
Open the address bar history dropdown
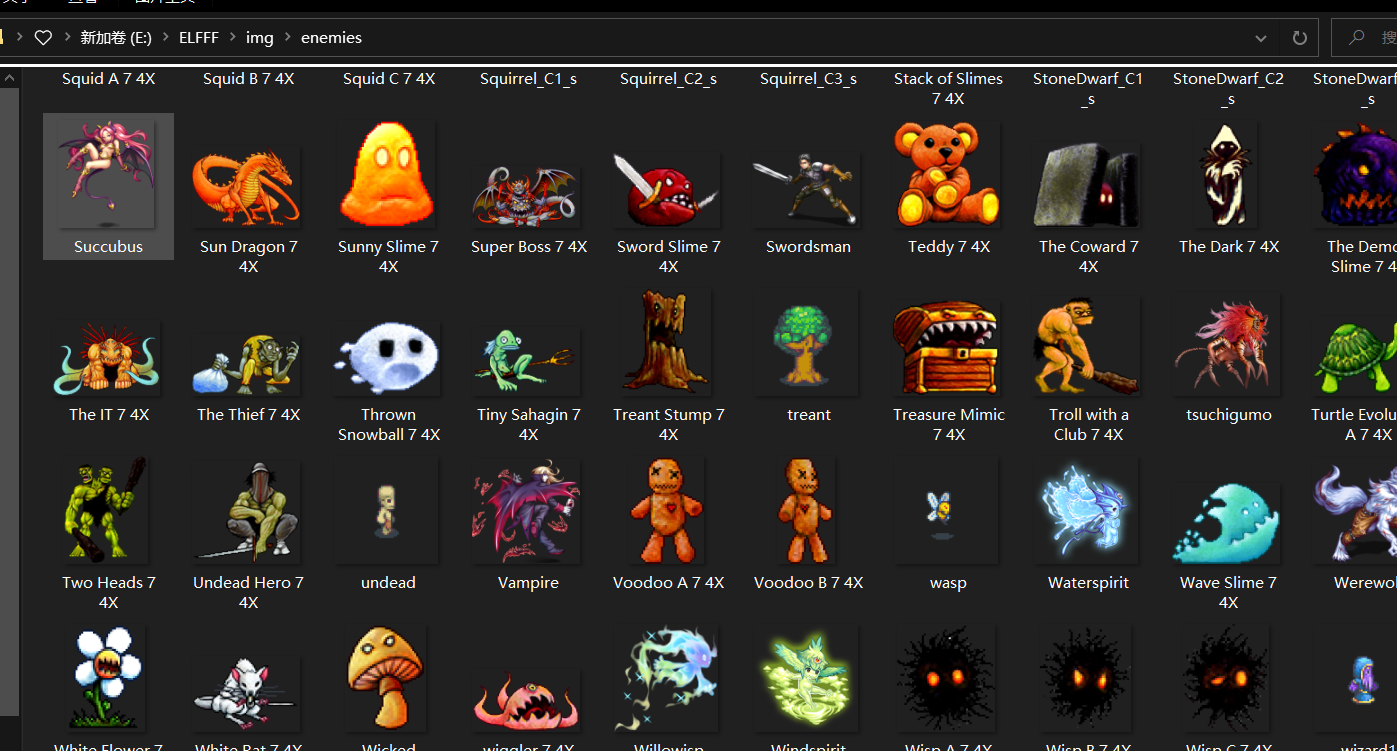tap(1260, 38)
